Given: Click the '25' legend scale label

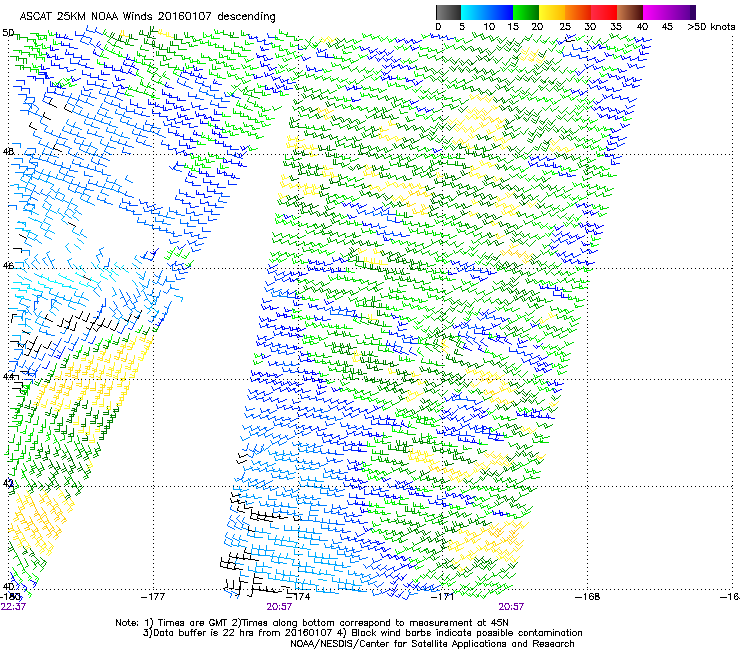Looking at the screenshot, I should pyautogui.click(x=564, y=27).
